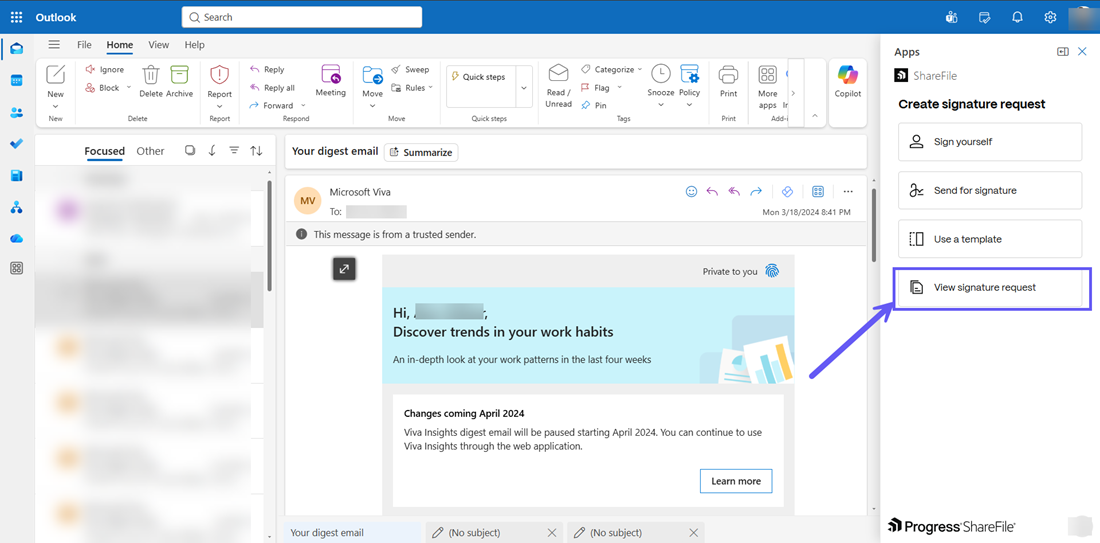1100x543 pixels.
Task: Toggle the Apps pane dock icon
Action: (x=1063, y=52)
